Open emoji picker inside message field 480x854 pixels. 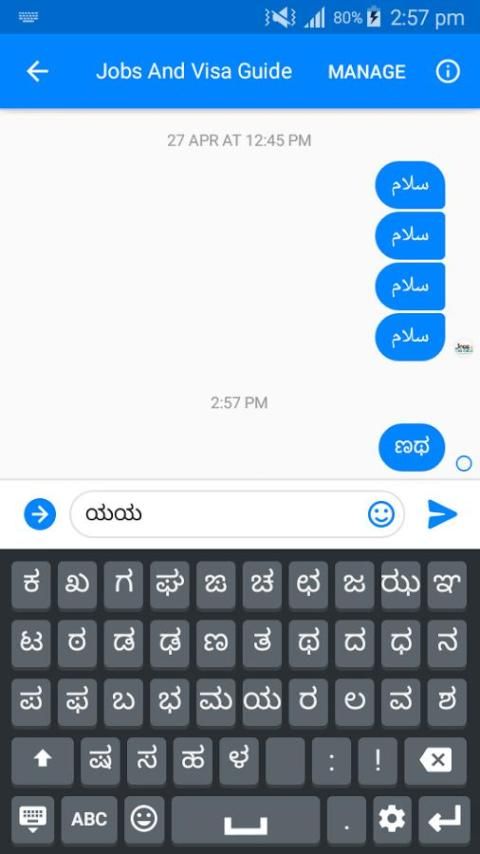pyautogui.click(x=381, y=514)
